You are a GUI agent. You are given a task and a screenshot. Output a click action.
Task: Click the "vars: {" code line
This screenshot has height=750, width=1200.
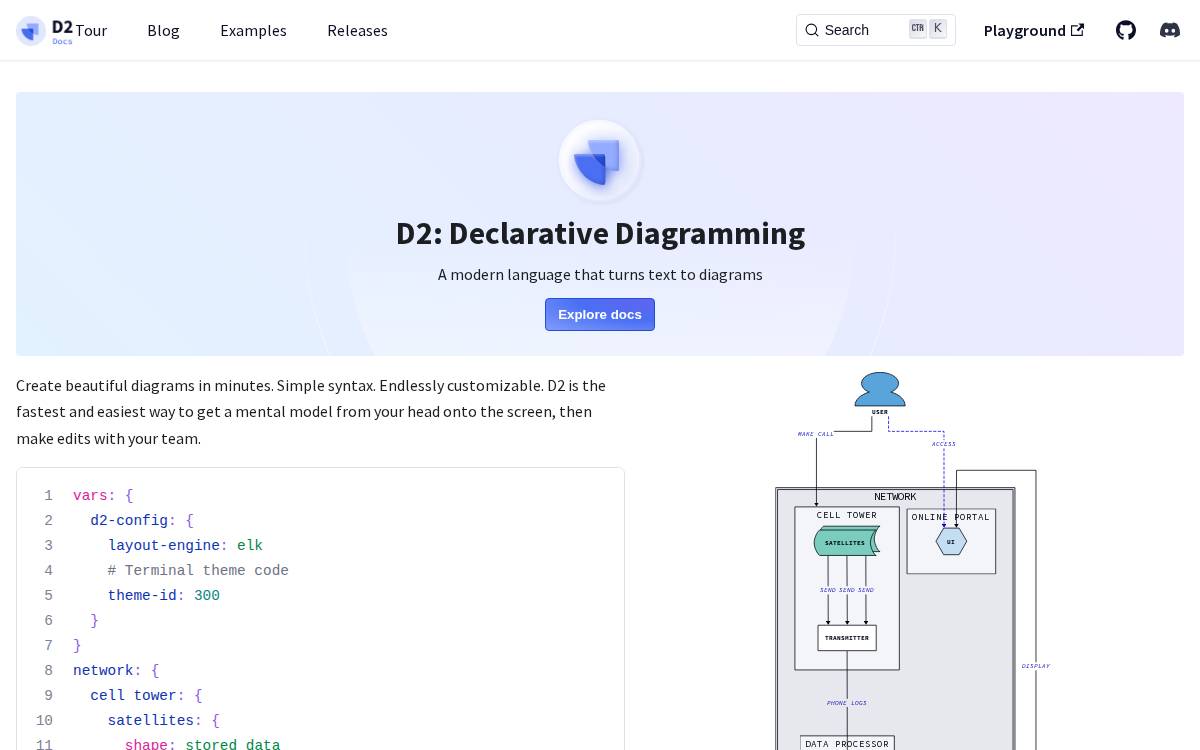(x=103, y=495)
